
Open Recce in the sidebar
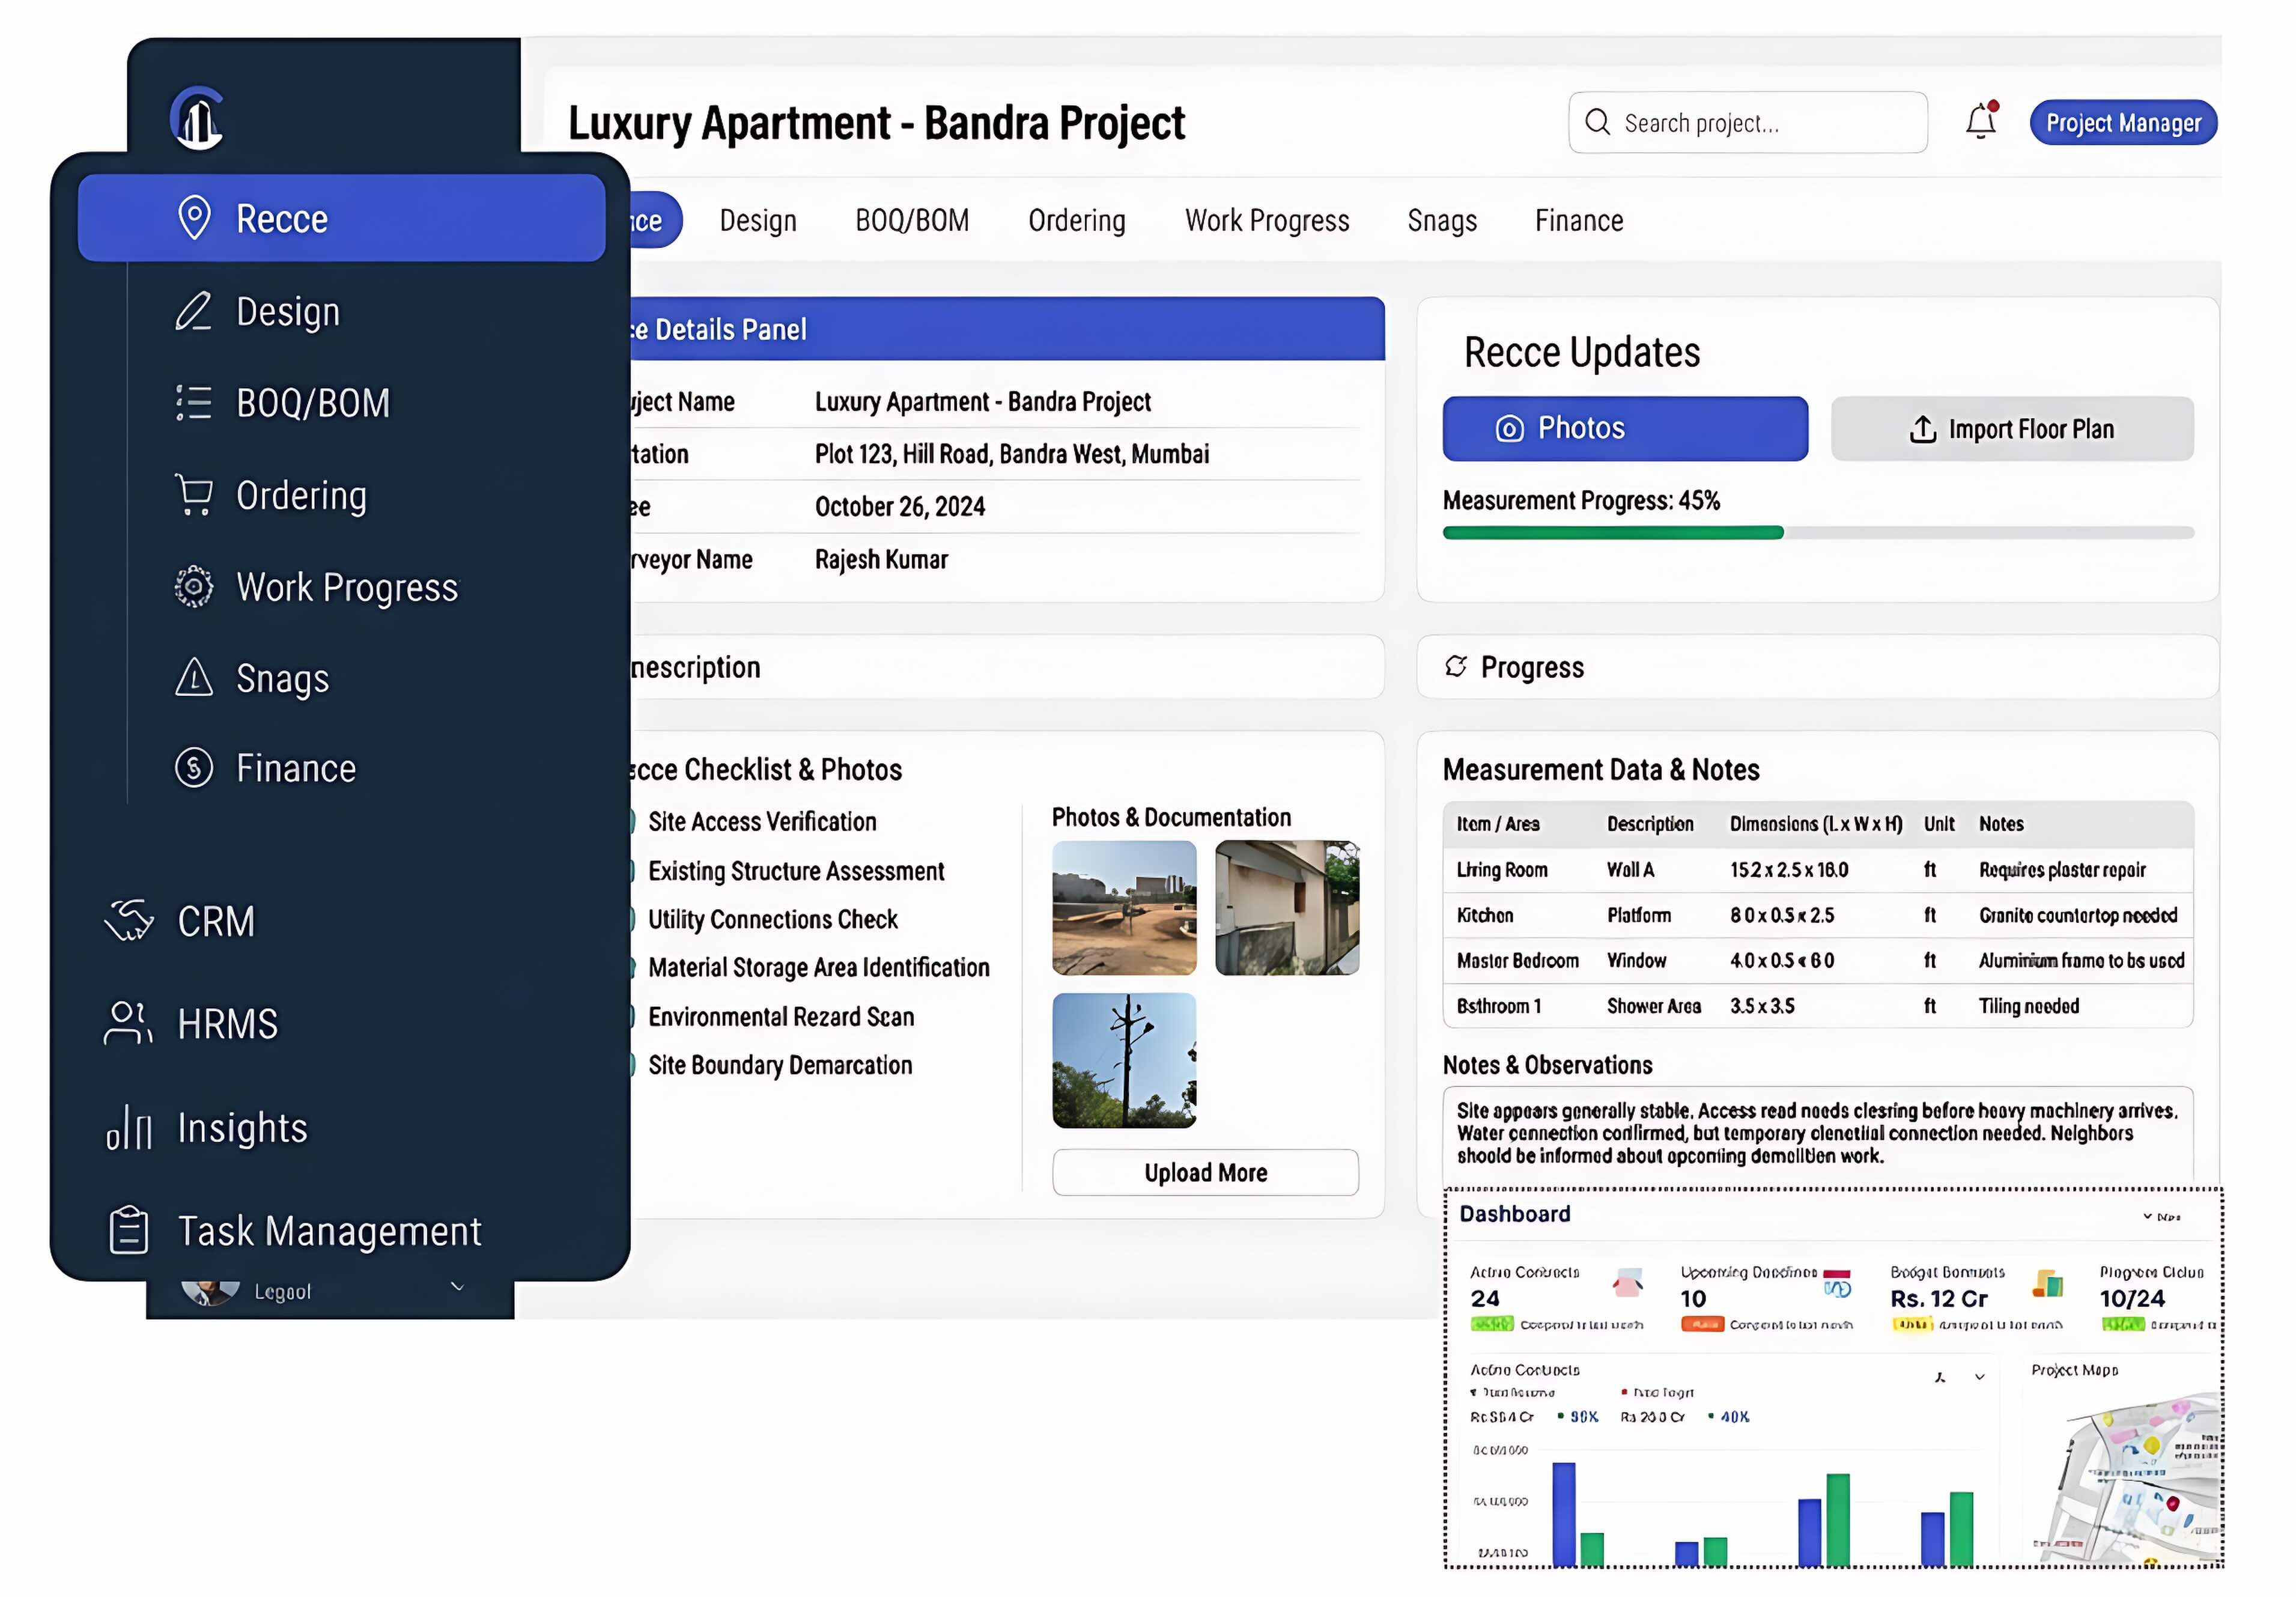[x=341, y=218]
